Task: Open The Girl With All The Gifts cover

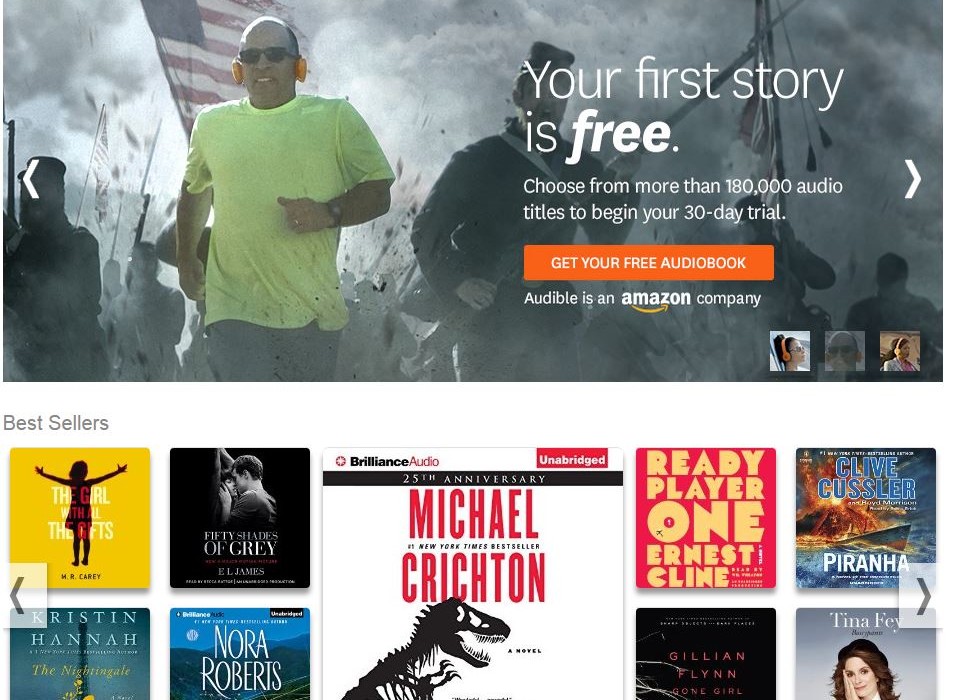Action: tap(80, 518)
